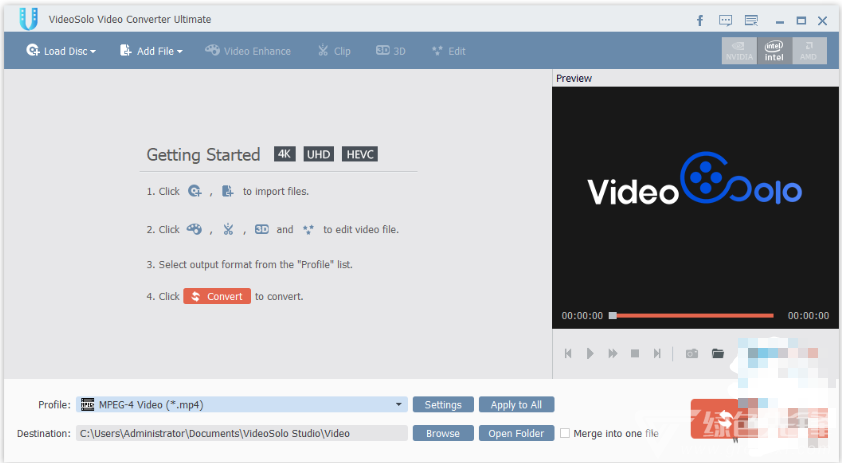Fast forward the preview
The height and width of the screenshot is (463, 842).
(613, 353)
